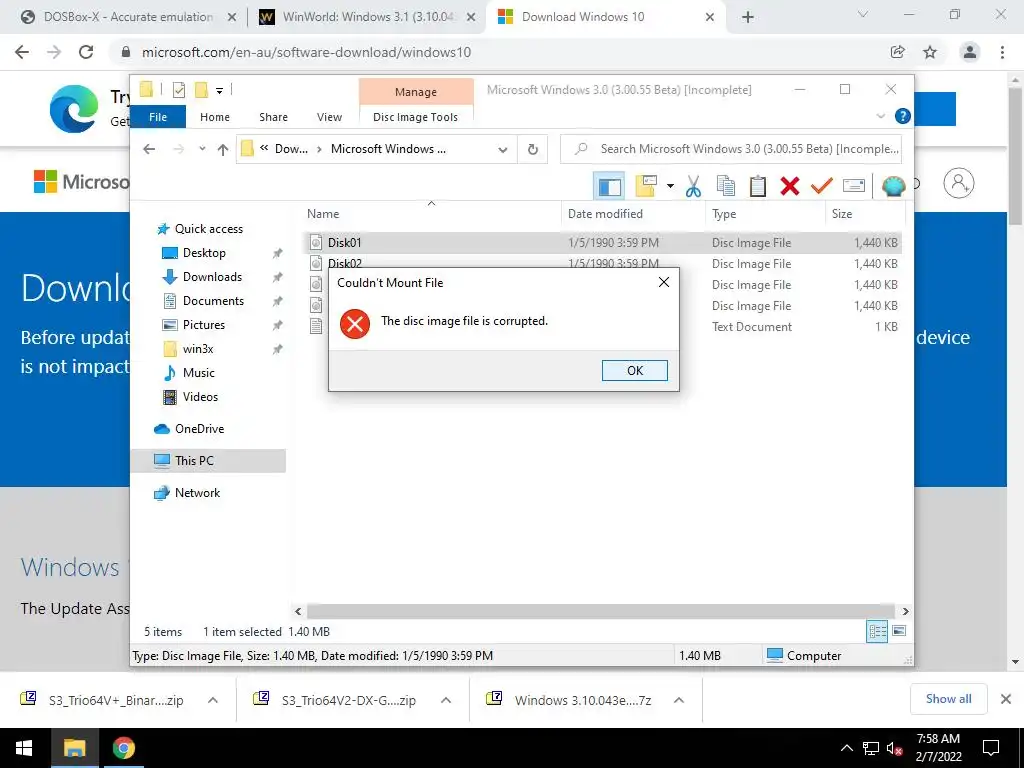
Task: Select the Manage contextual tab
Action: click(416, 92)
